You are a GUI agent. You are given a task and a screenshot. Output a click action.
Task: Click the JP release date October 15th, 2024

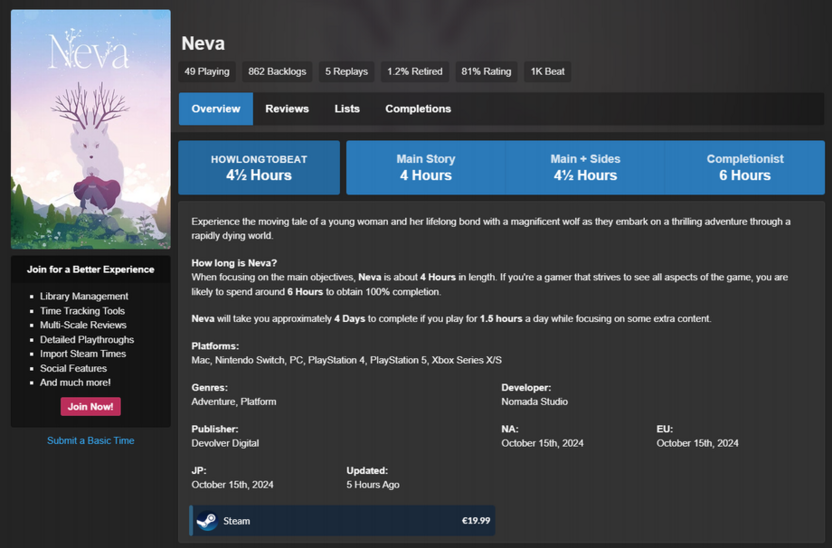(232, 484)
